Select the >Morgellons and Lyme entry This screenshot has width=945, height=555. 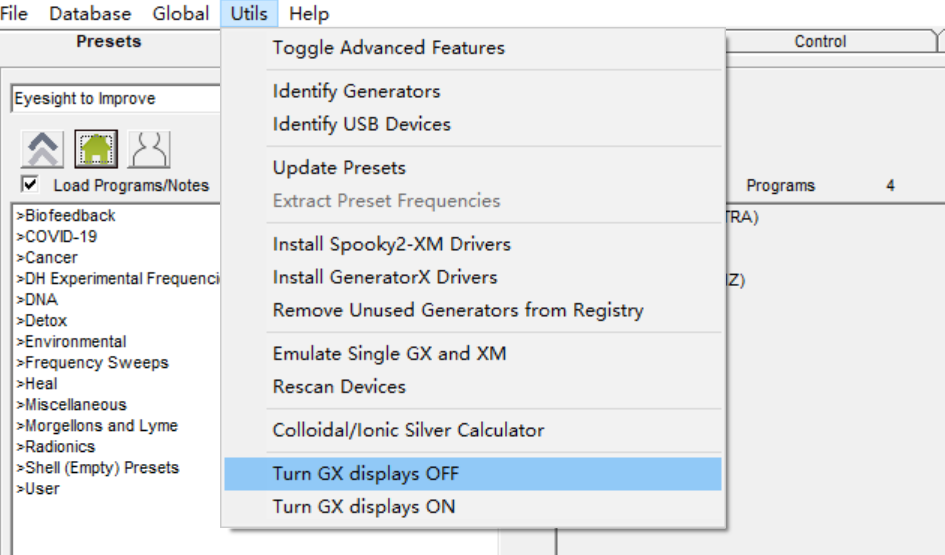pyautogui.click(x=97, y=425)
